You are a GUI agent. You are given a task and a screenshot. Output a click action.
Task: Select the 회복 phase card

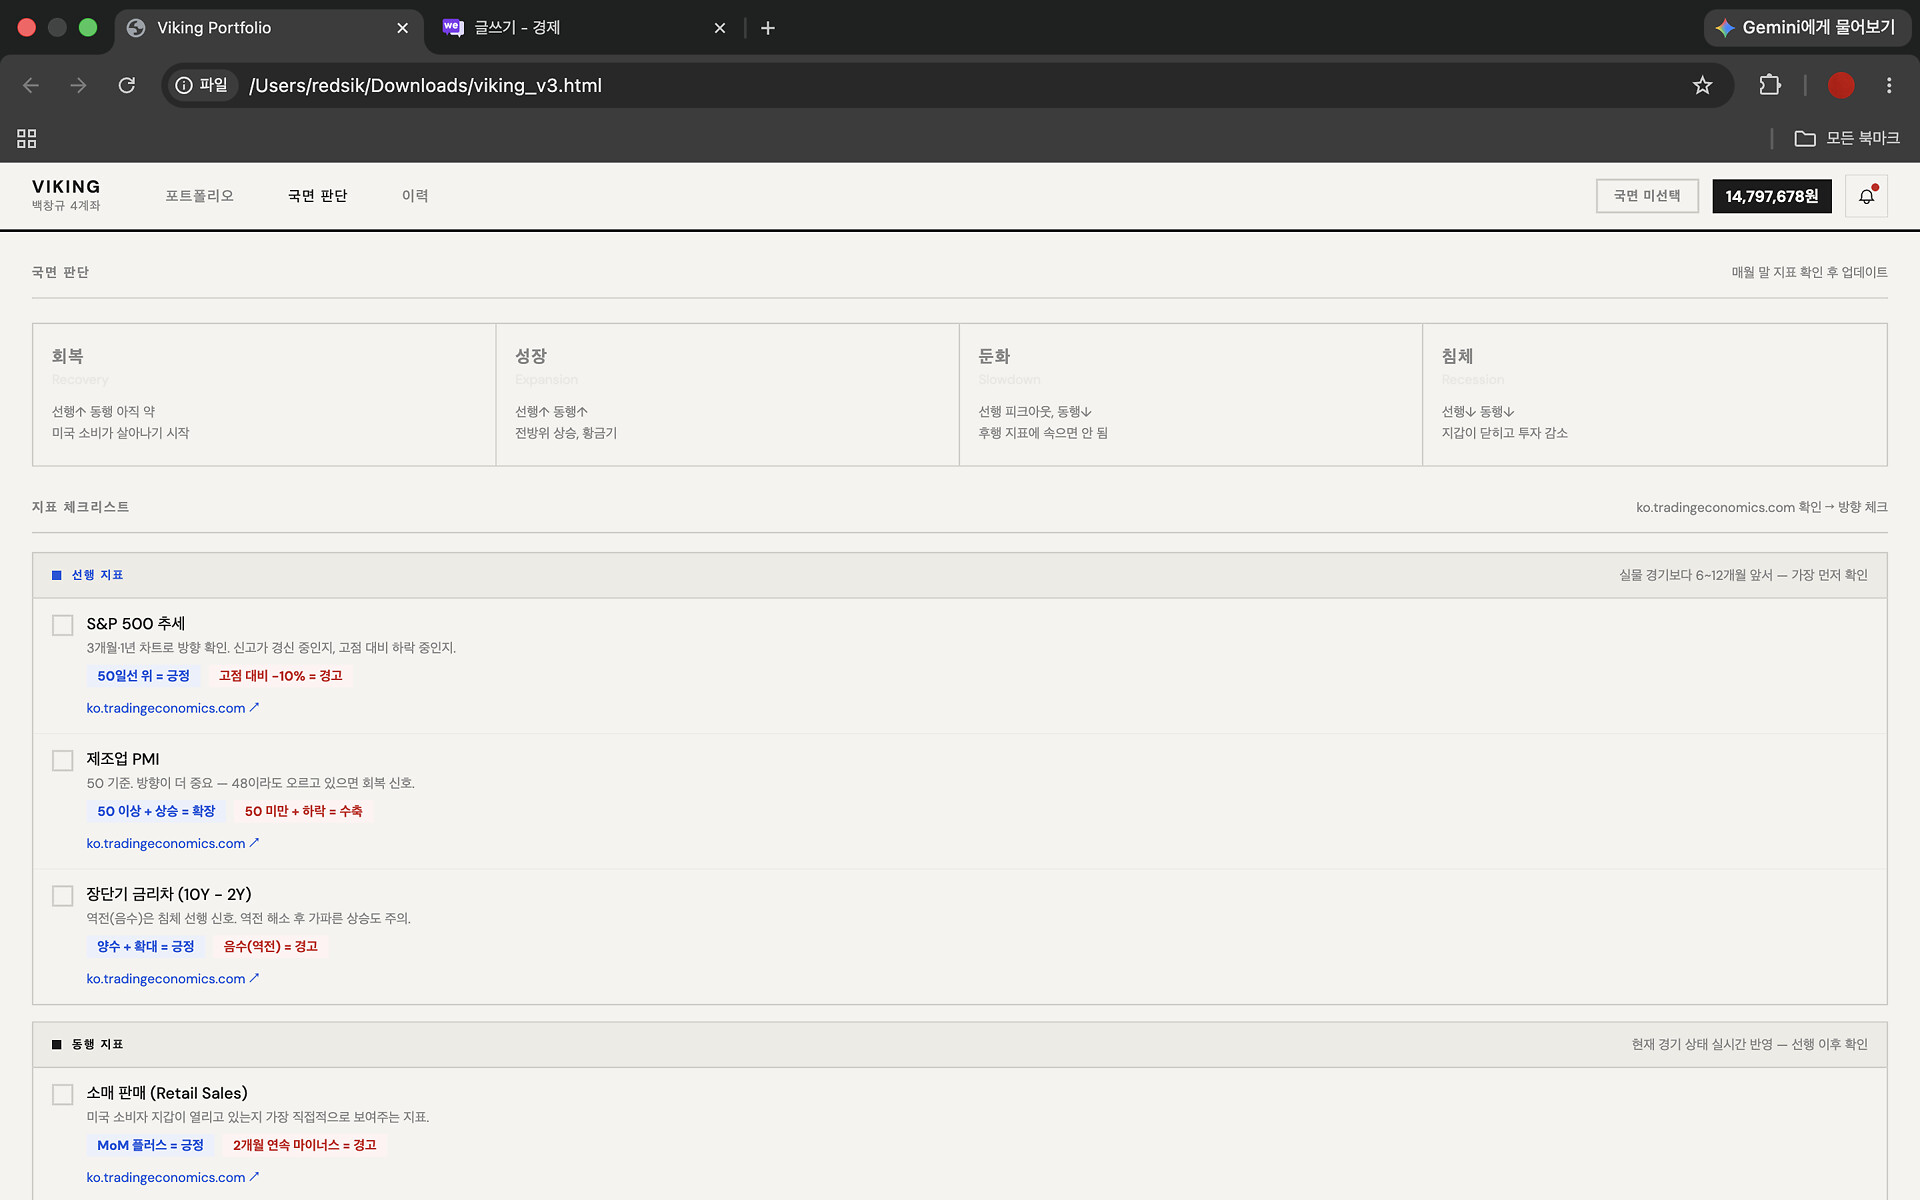264,394
